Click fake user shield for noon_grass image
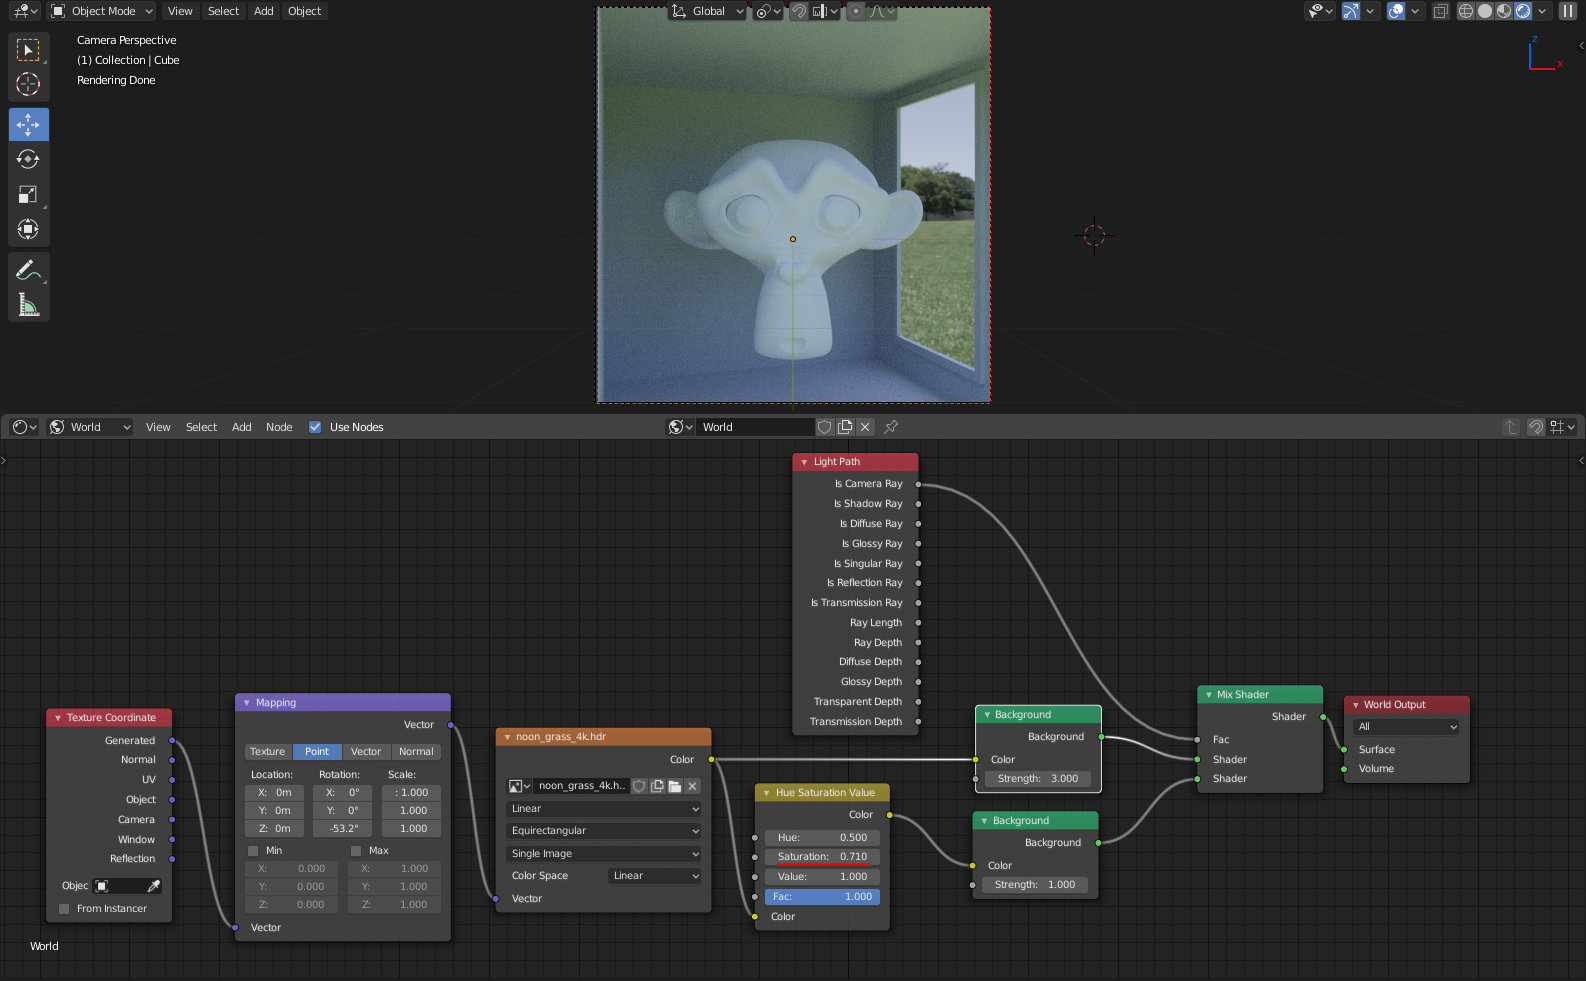Image resolution: width=1586 pixels, height=981 pixels. click(x=639, y=786)
